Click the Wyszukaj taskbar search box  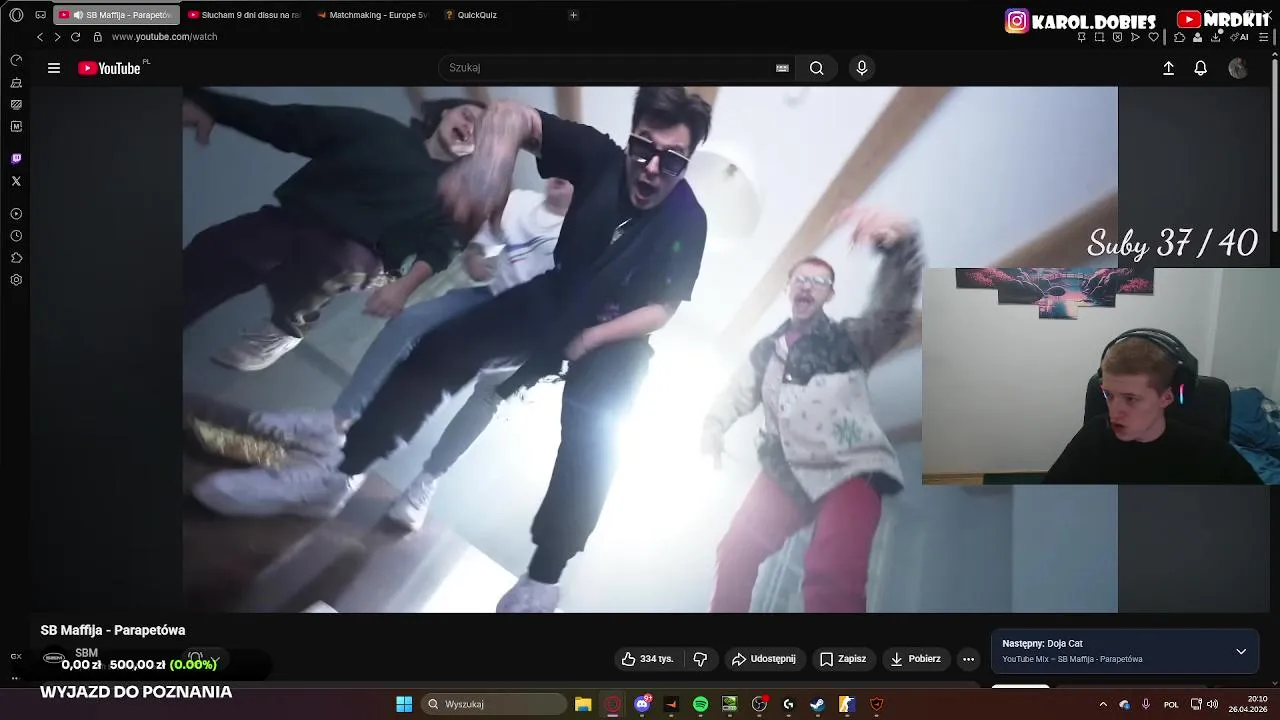click(494, 704)
